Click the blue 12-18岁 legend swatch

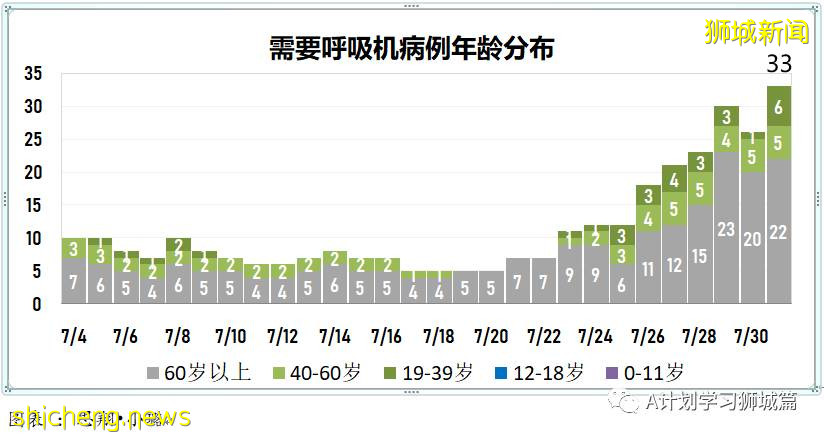tap(501, 373)
